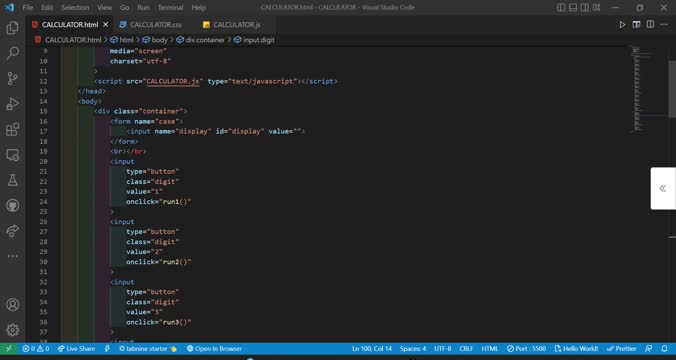The height and width of the screenshot is (360, 676).
Task: Open the Testing flask icon
Action: (x=13, y=180)
